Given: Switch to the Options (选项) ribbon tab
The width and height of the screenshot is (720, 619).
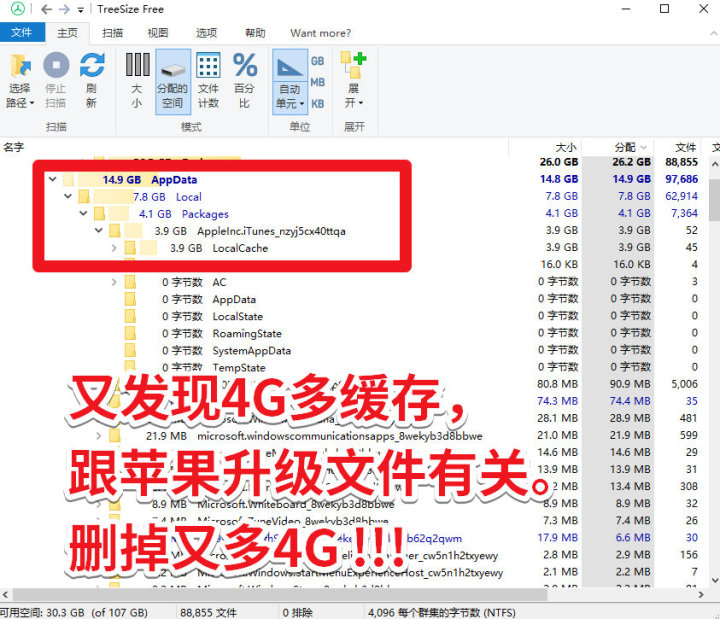Looking at the screenshot, I should [x=206, y=33].
